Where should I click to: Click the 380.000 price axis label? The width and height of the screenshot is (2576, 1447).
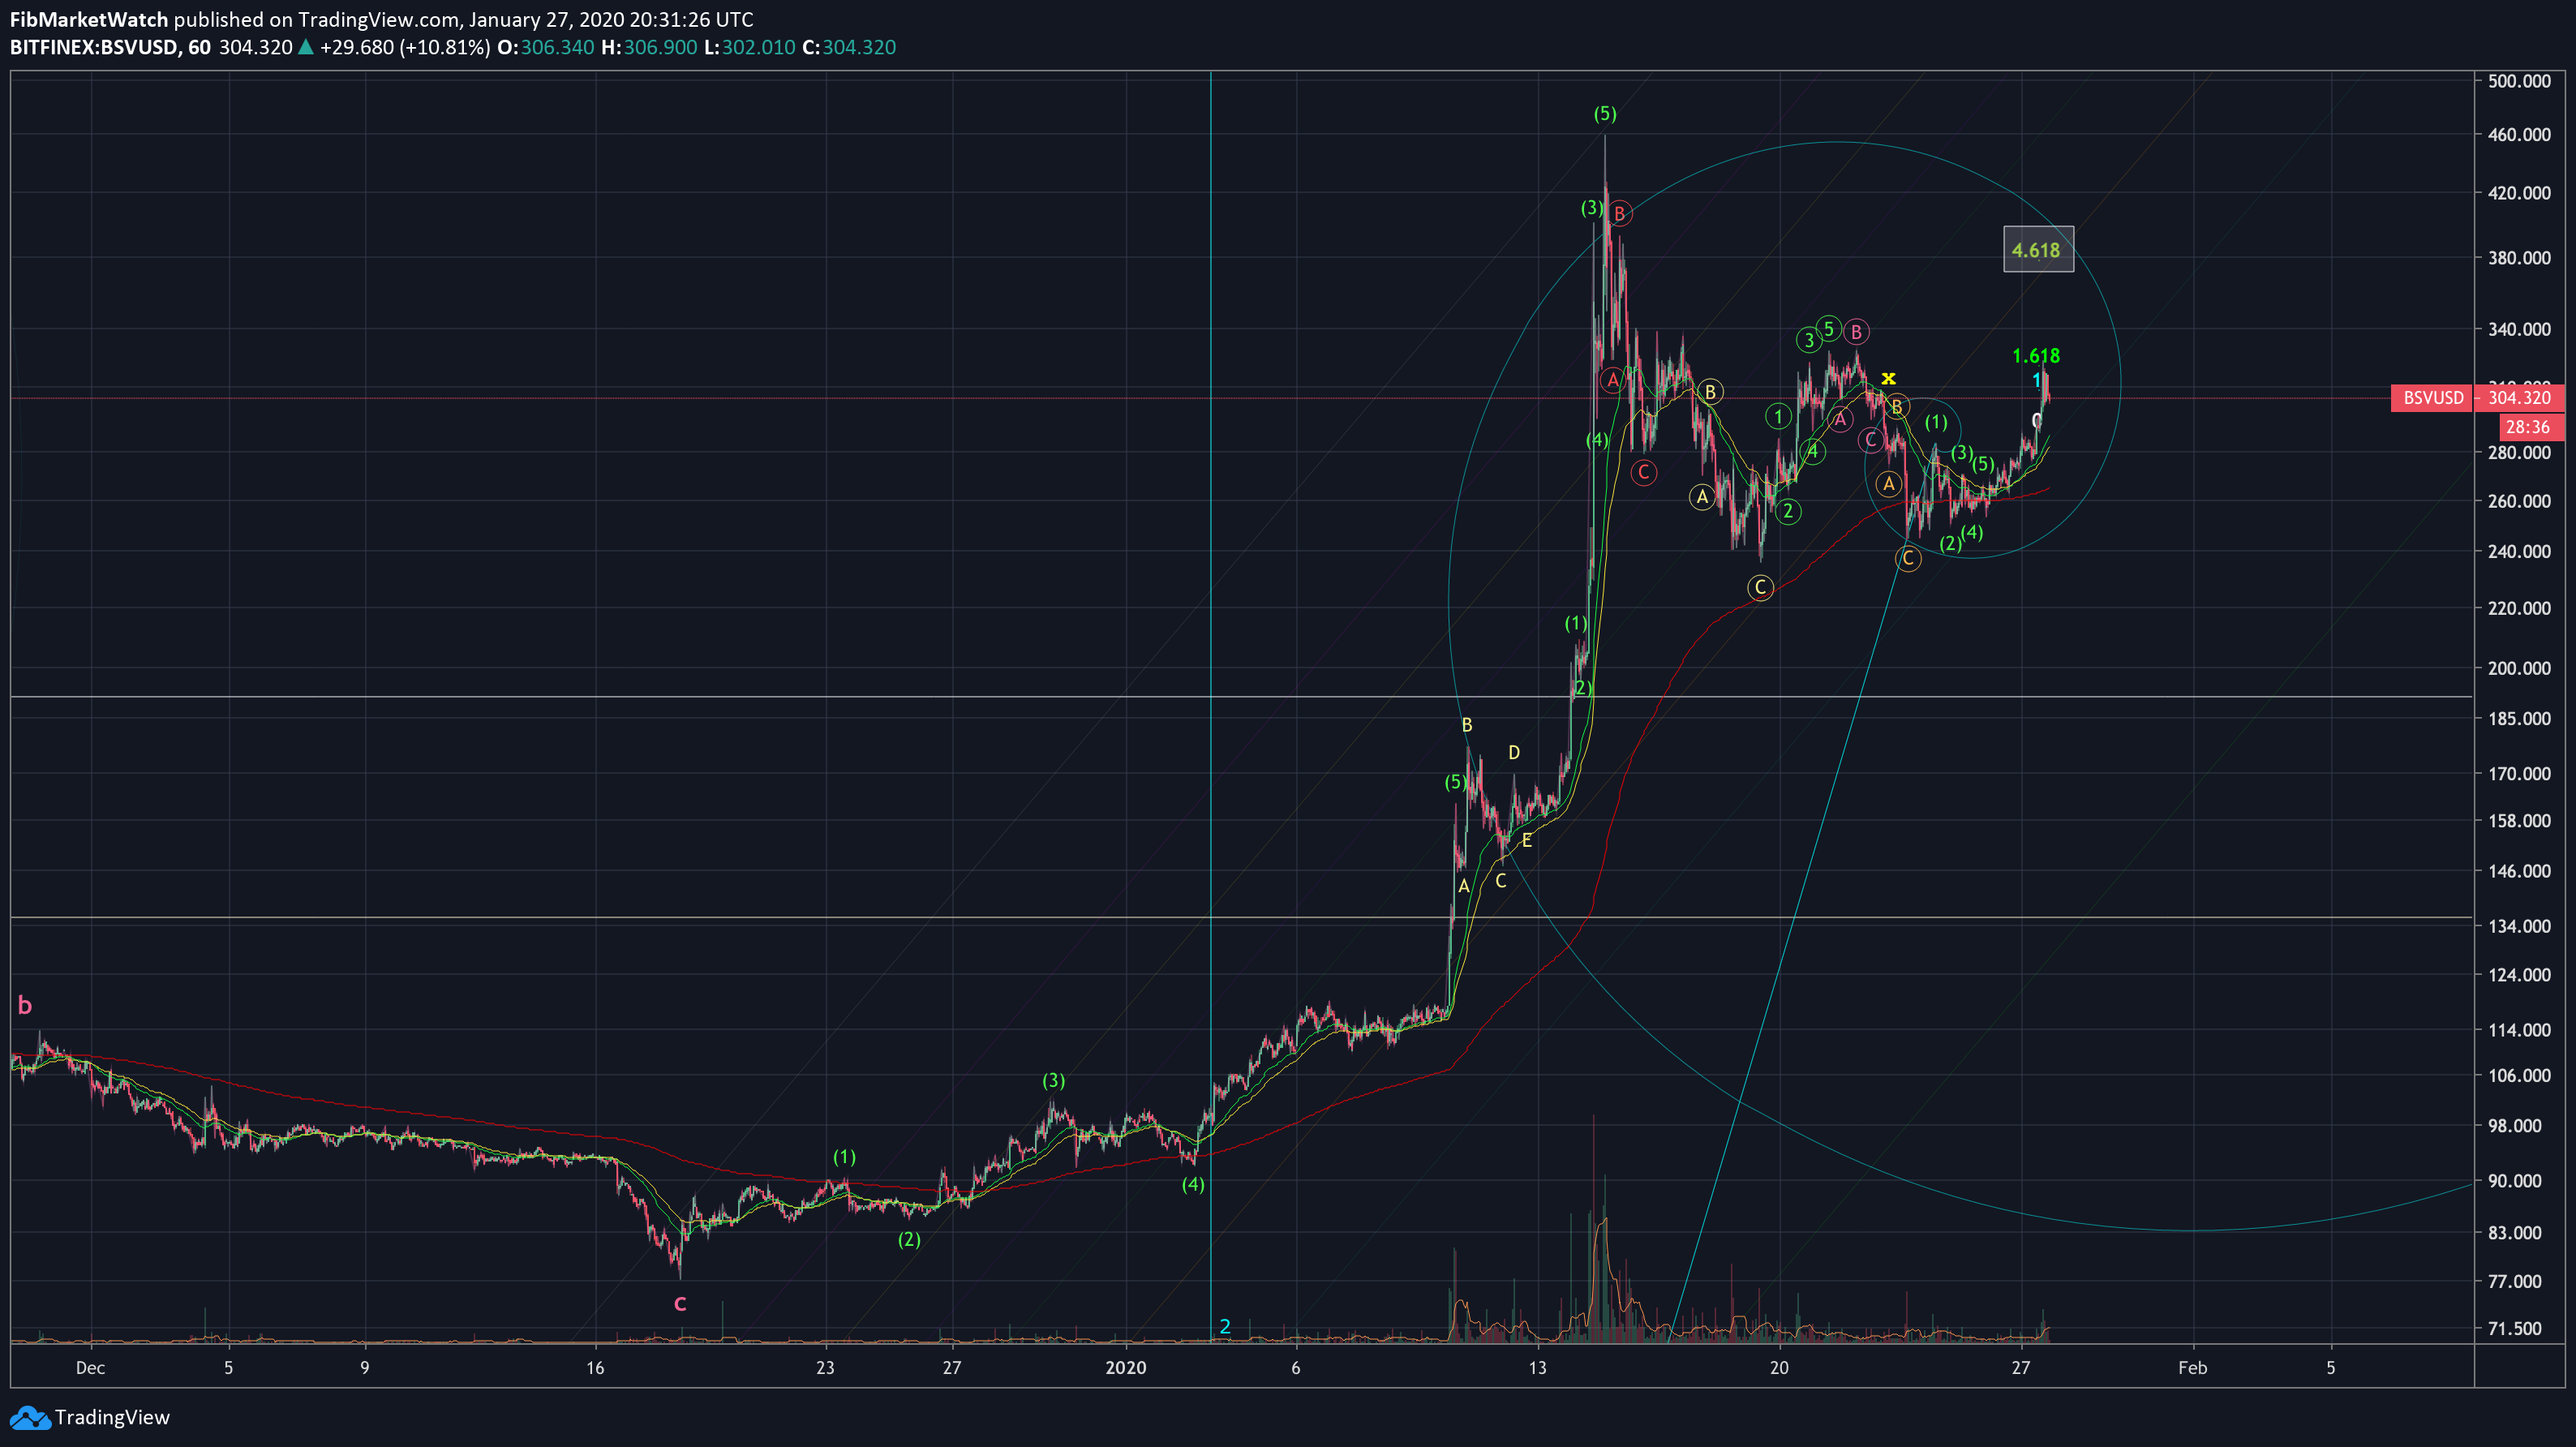point(2519,257)
